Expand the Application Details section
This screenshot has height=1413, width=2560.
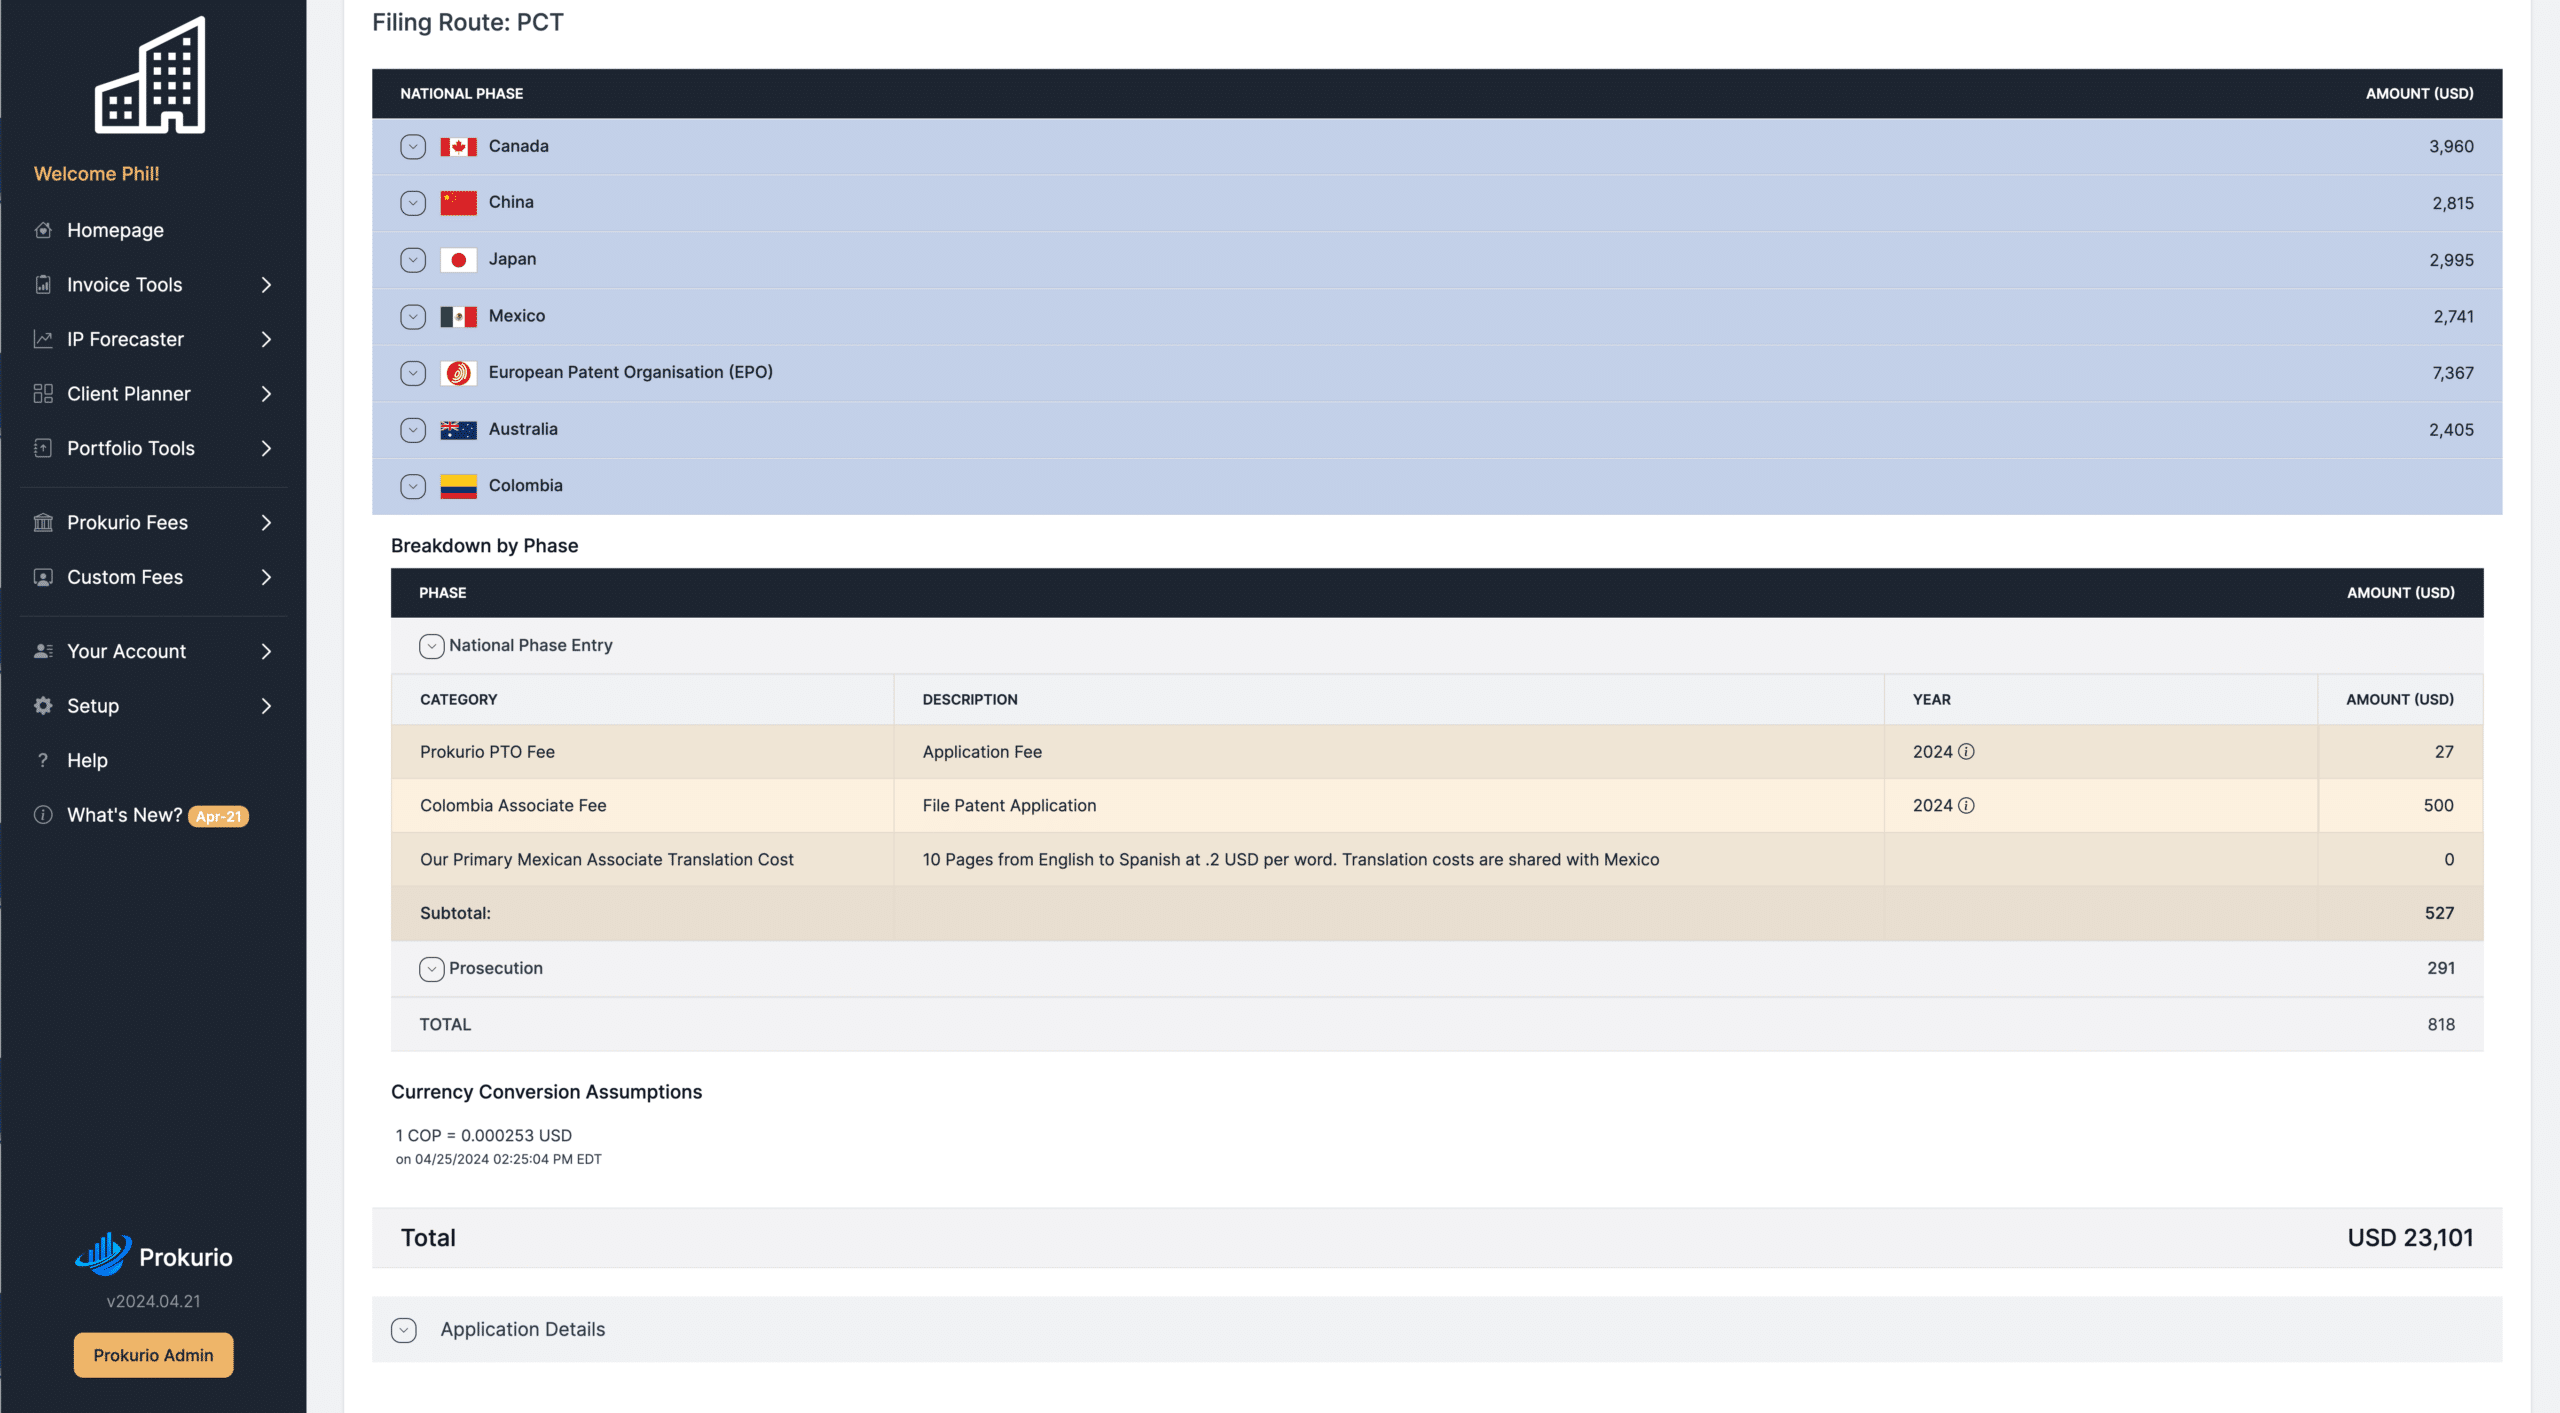404,1330
